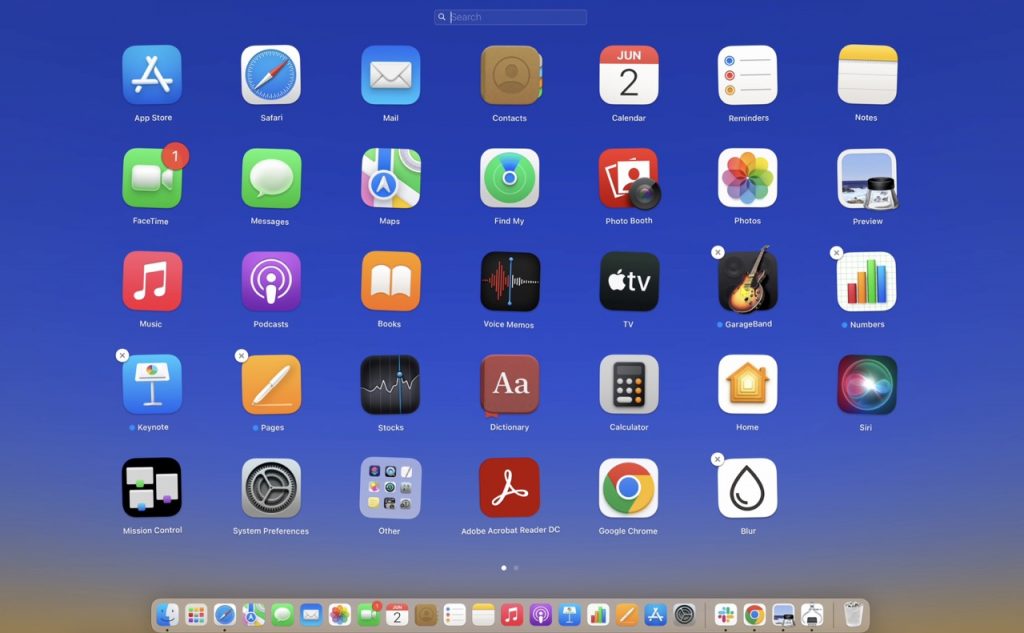Open the Voice Memos app
1024x633 pixels.
[x=510, y=282]
